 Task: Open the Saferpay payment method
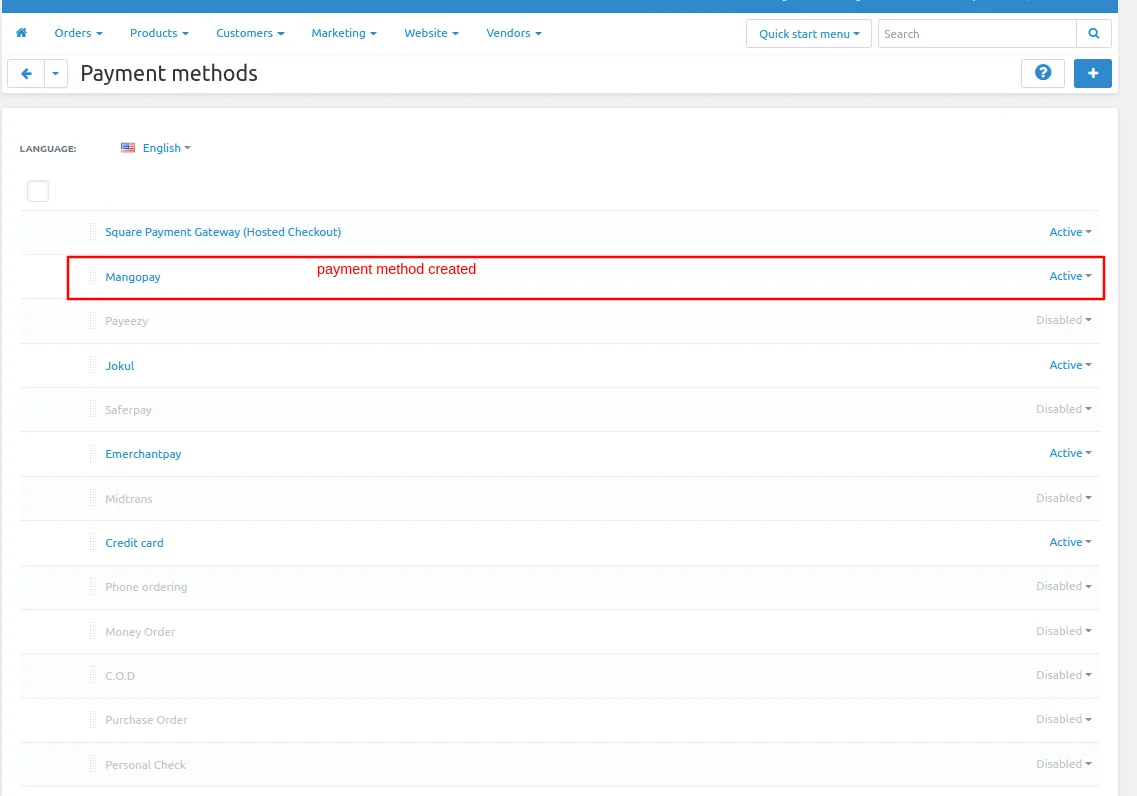point(128,410)
